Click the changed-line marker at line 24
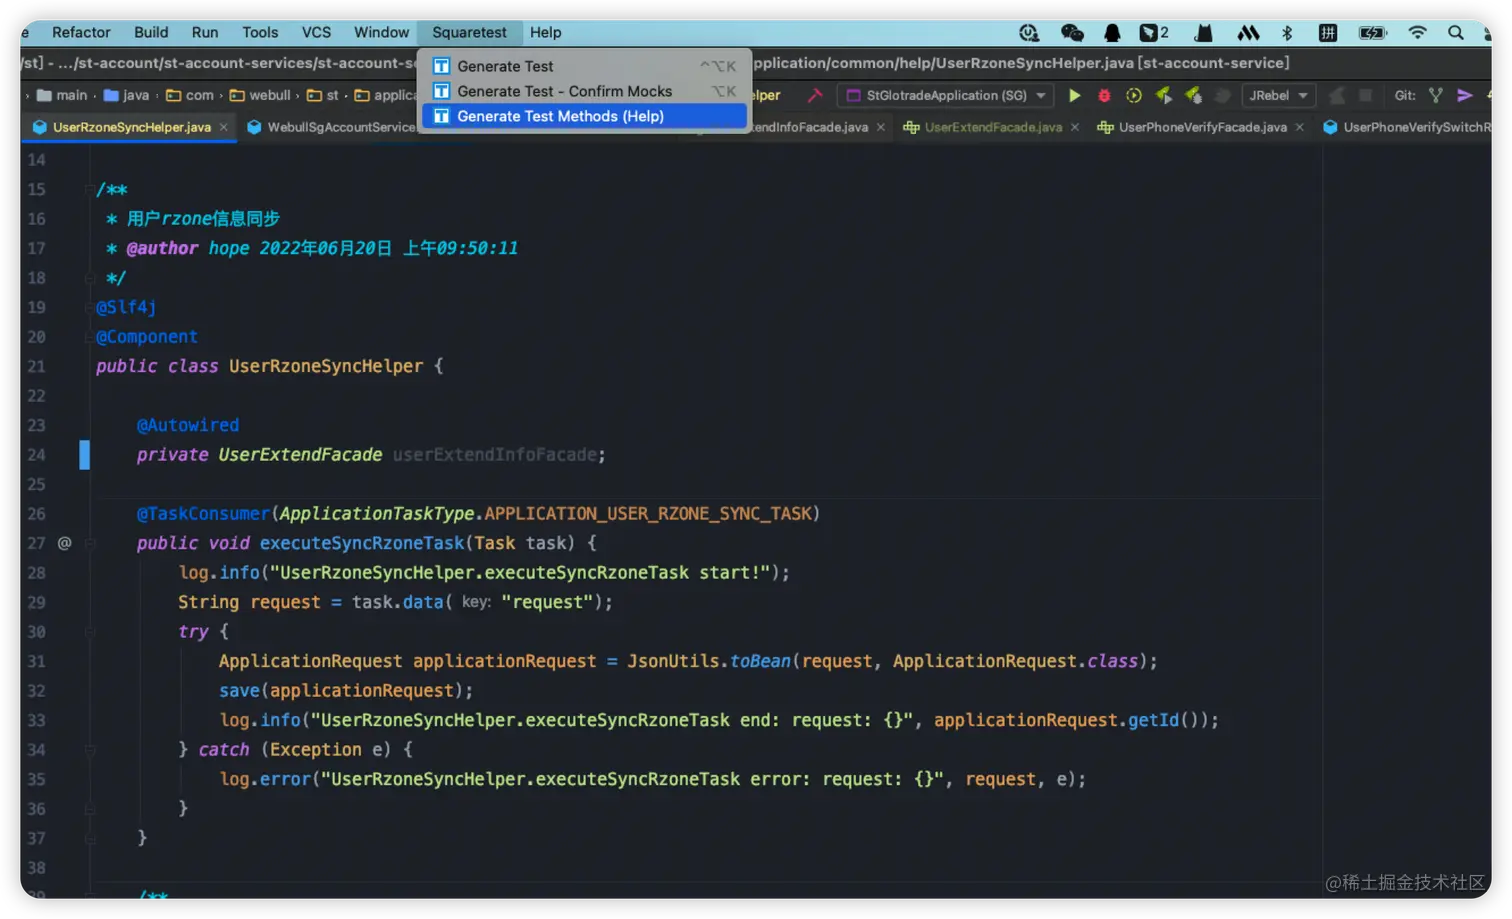Viewport: 1512px width, 919px height. coord(85,455)
